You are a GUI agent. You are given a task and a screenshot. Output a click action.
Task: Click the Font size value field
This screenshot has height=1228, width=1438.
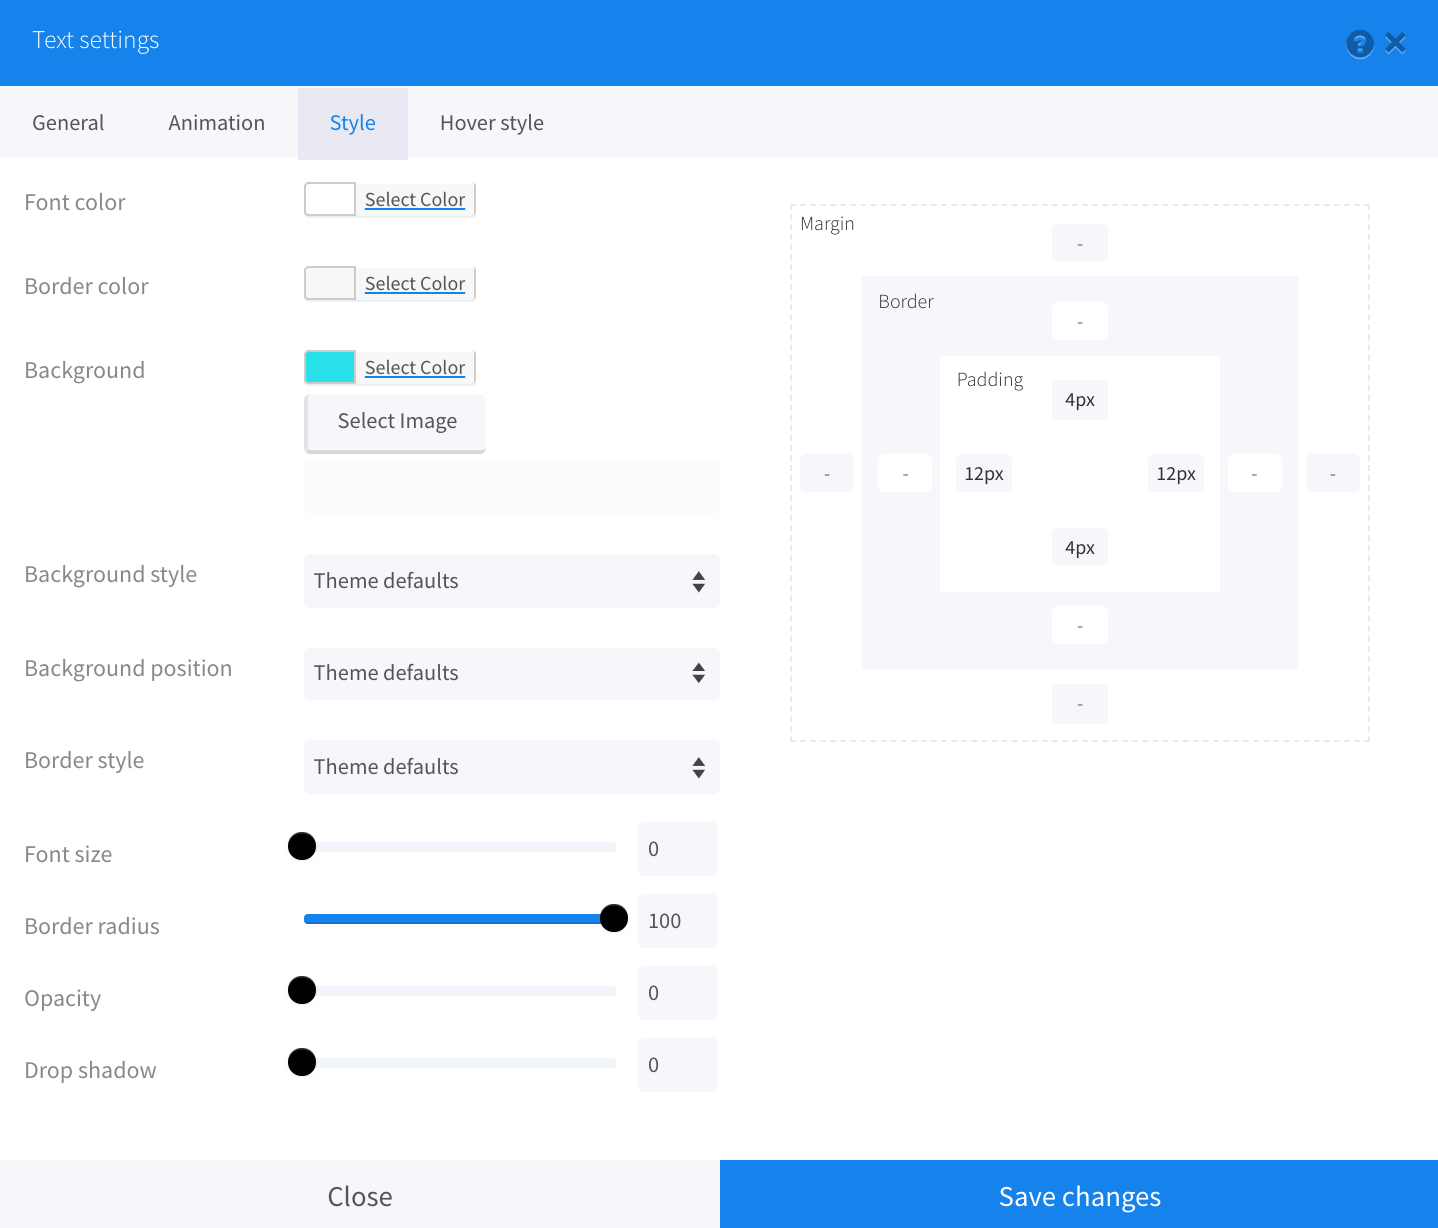click(677, 849)
